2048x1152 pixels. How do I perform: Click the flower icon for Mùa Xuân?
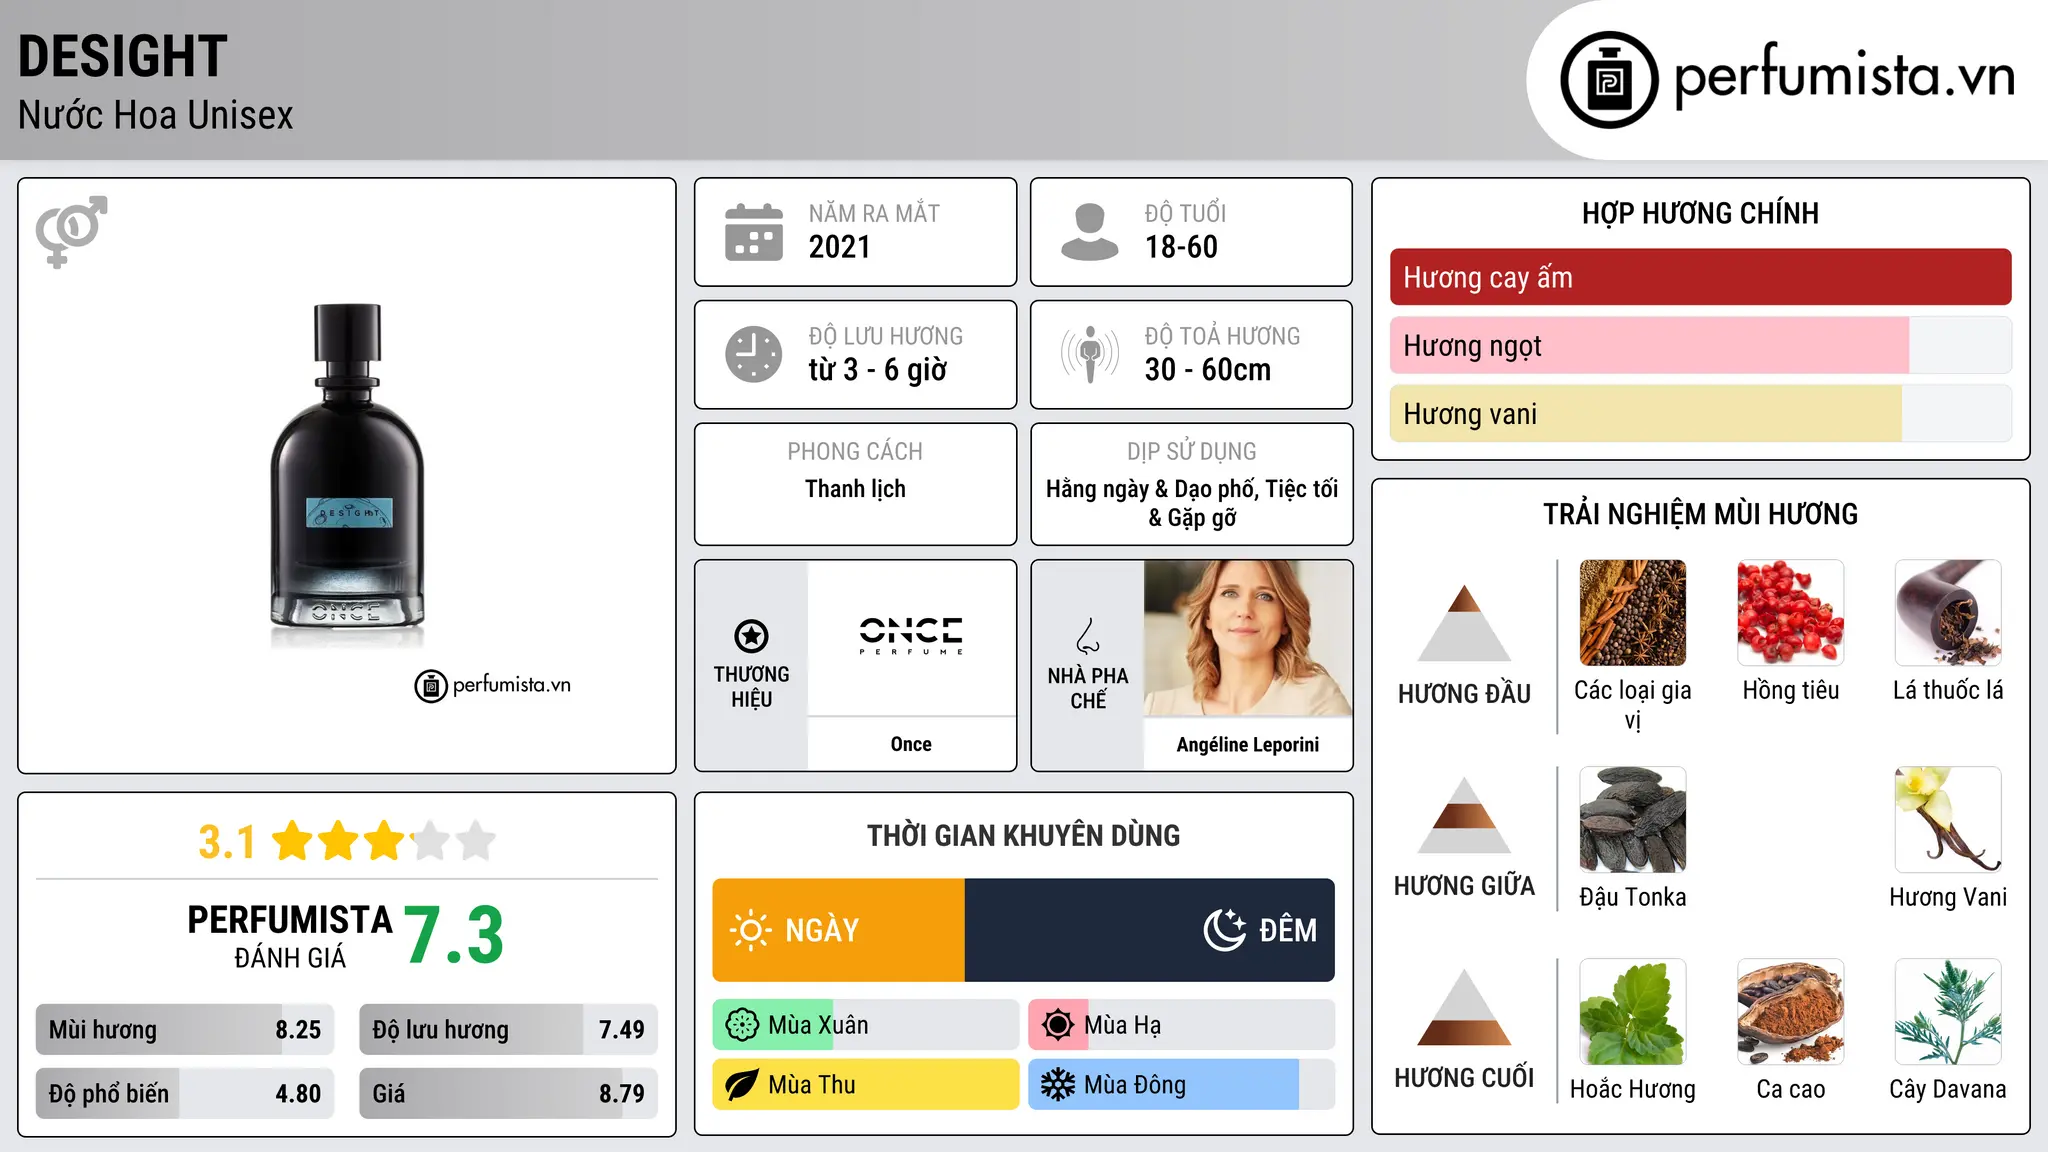tap(742, 1025)
